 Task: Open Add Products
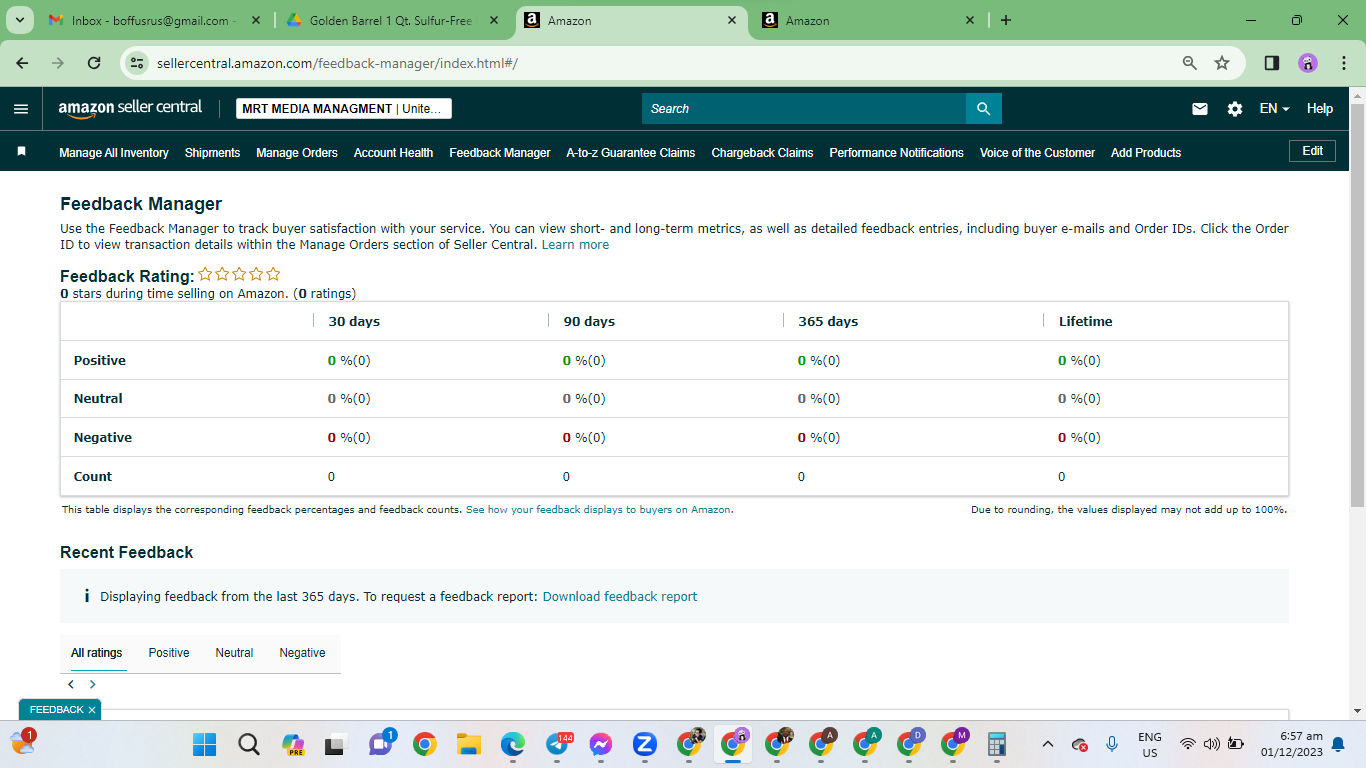pyautogui.click(x=1146, y=153)
